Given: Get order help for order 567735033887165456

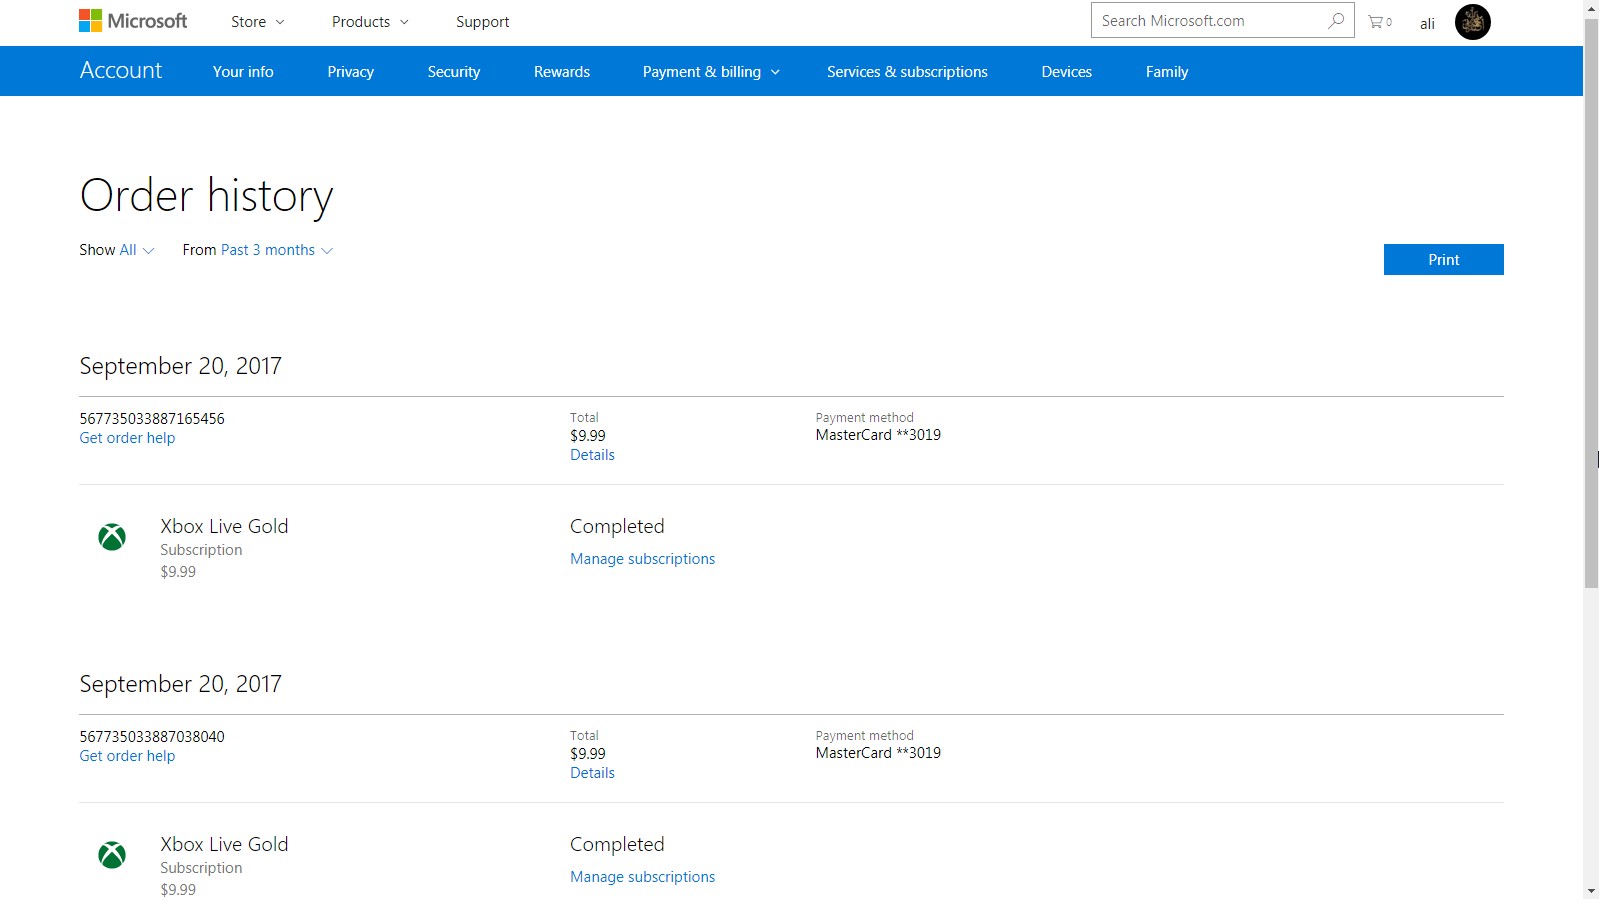Looking at the screenshot, I should point(127,438).
